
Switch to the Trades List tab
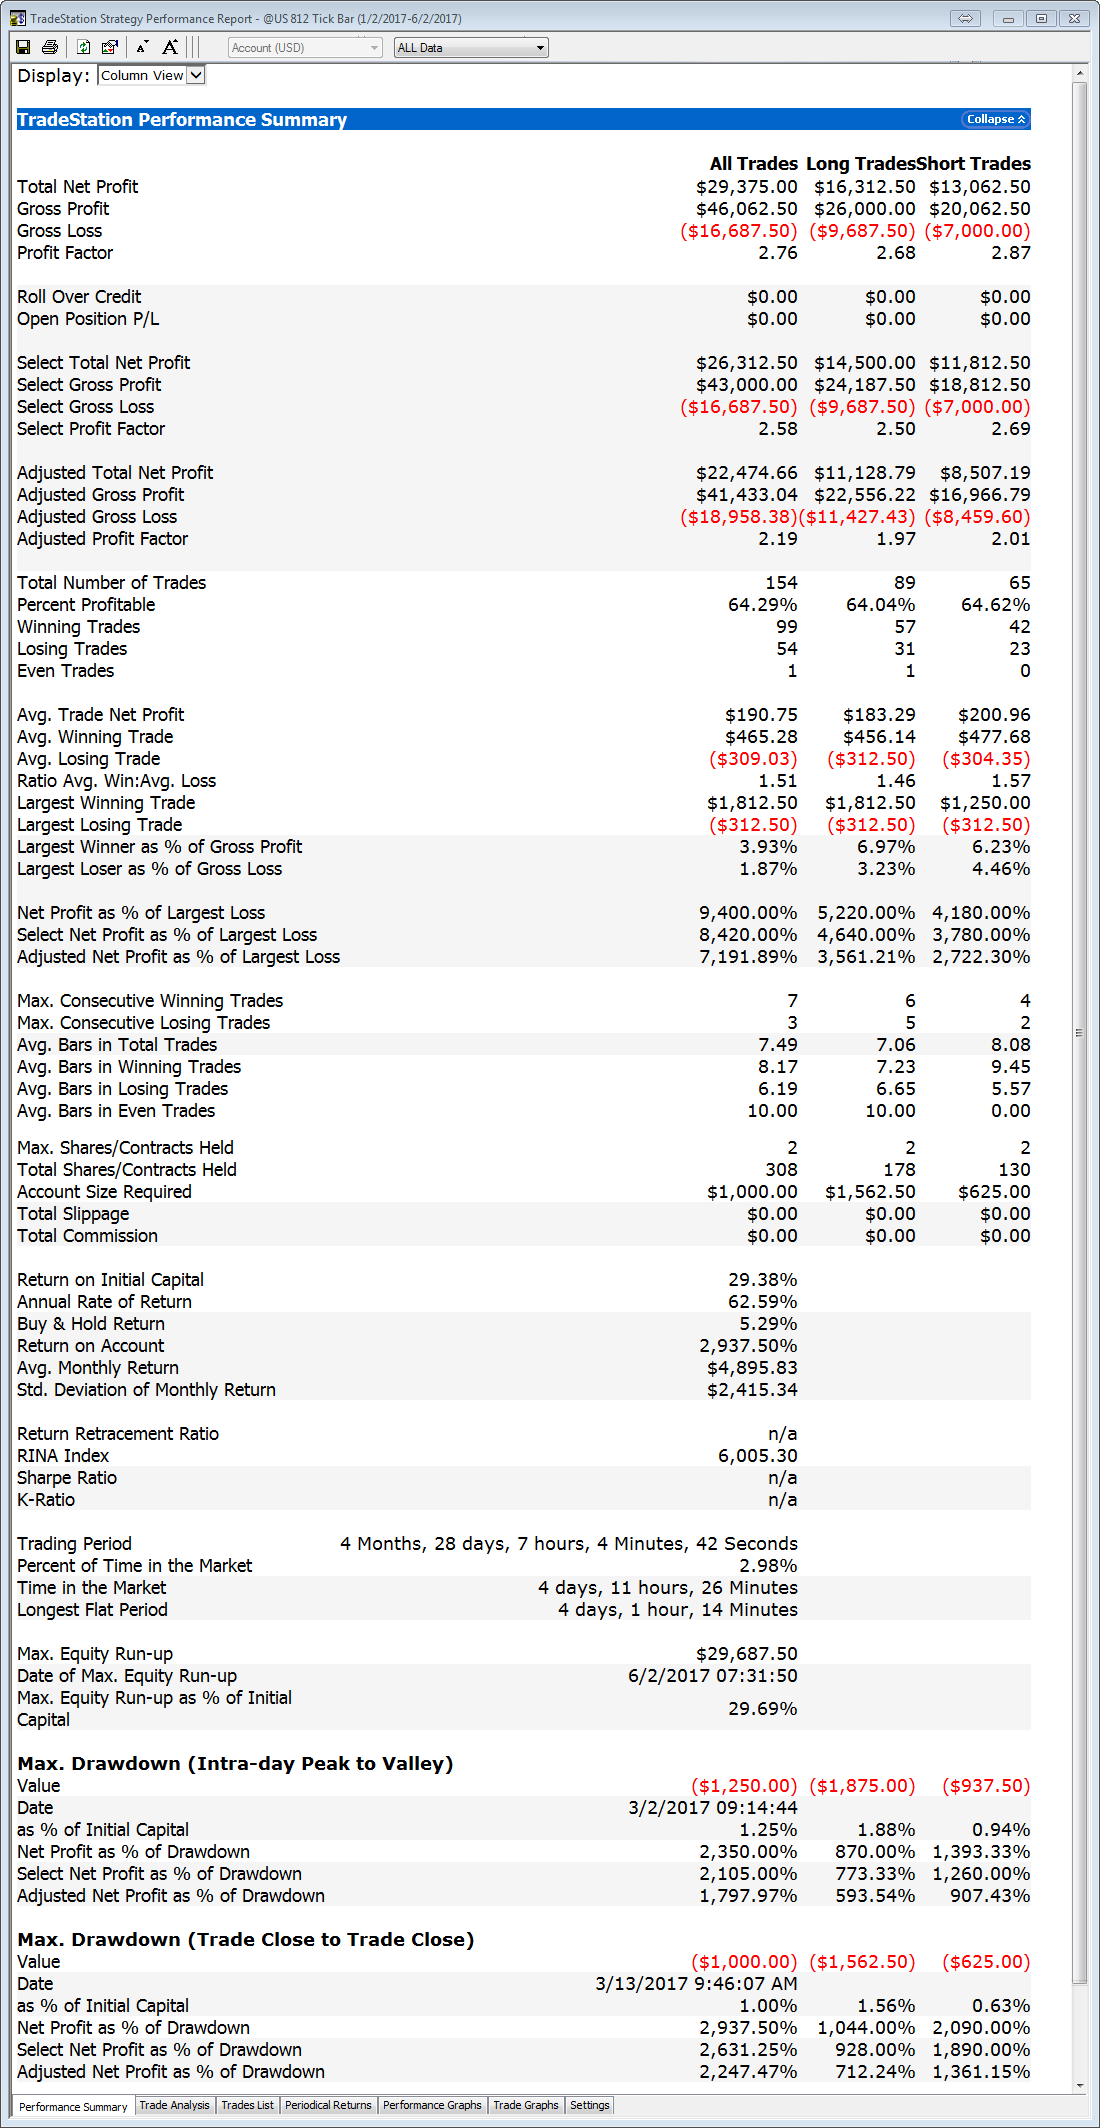coord(247,2105)
